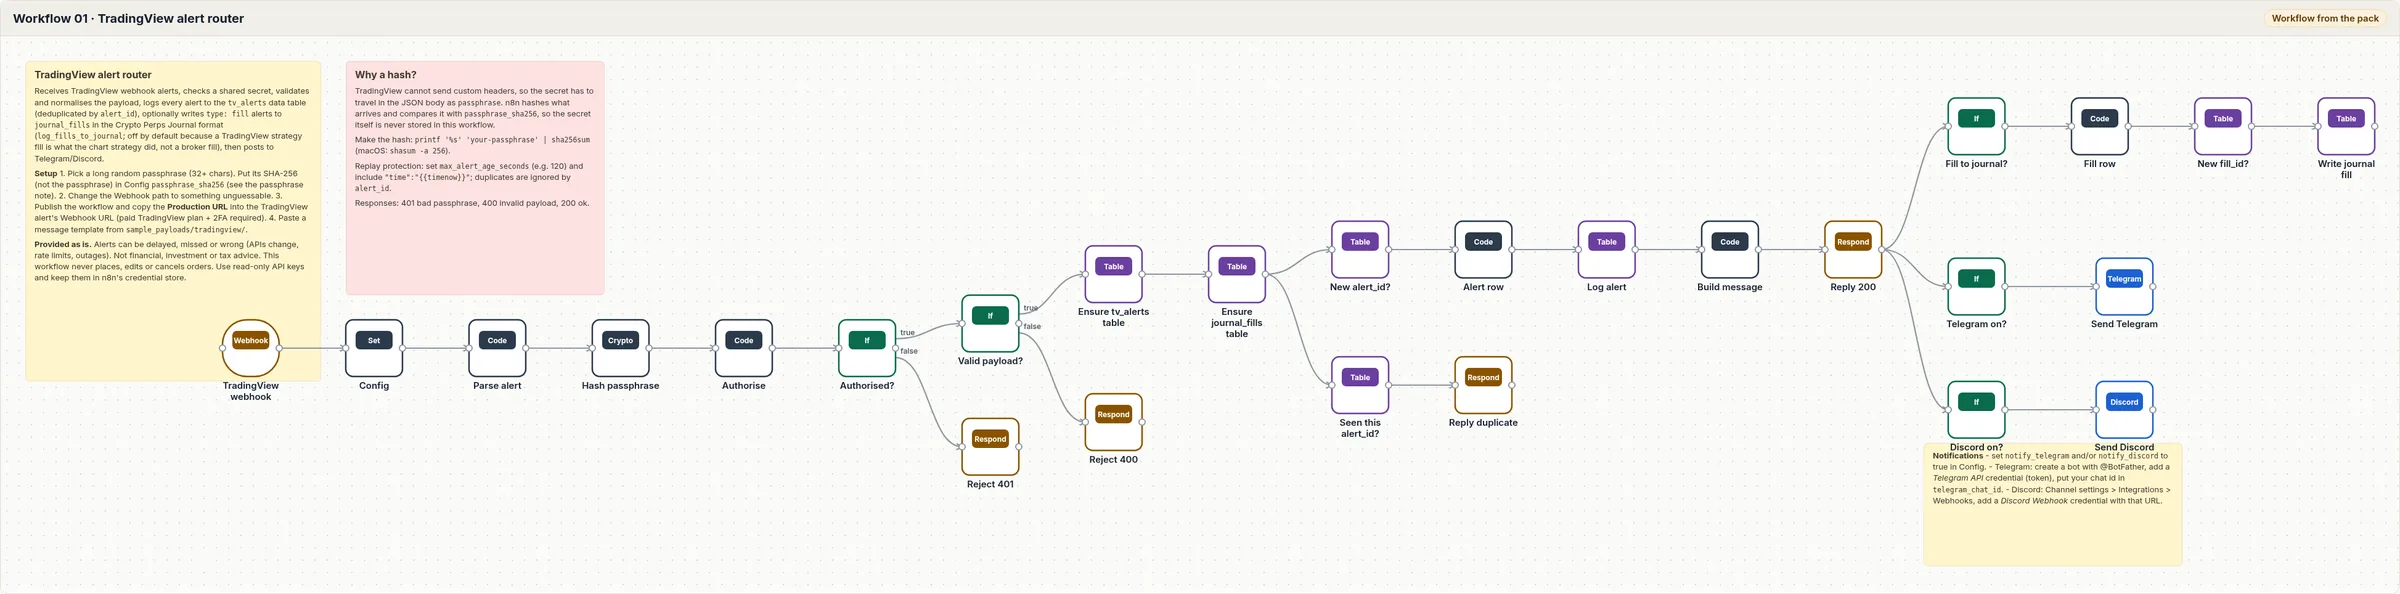The height and width of the screenshot is (594, 2400).
Task: Click the true label after Valid payload?
Action: point(1030,308)
